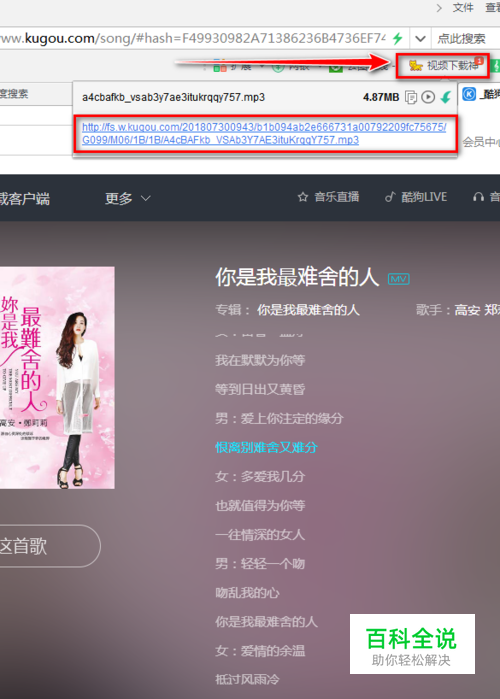Screen dimensions: 500x699
Task: Click the song title 你是我最难舍的人
Action: pyautogui.click(x=297, y=277)
